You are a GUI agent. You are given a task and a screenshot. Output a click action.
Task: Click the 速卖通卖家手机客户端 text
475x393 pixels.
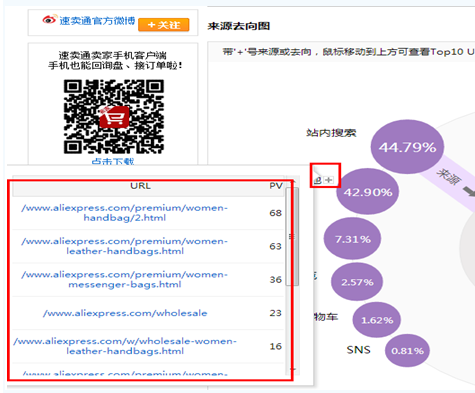[112, 55]
